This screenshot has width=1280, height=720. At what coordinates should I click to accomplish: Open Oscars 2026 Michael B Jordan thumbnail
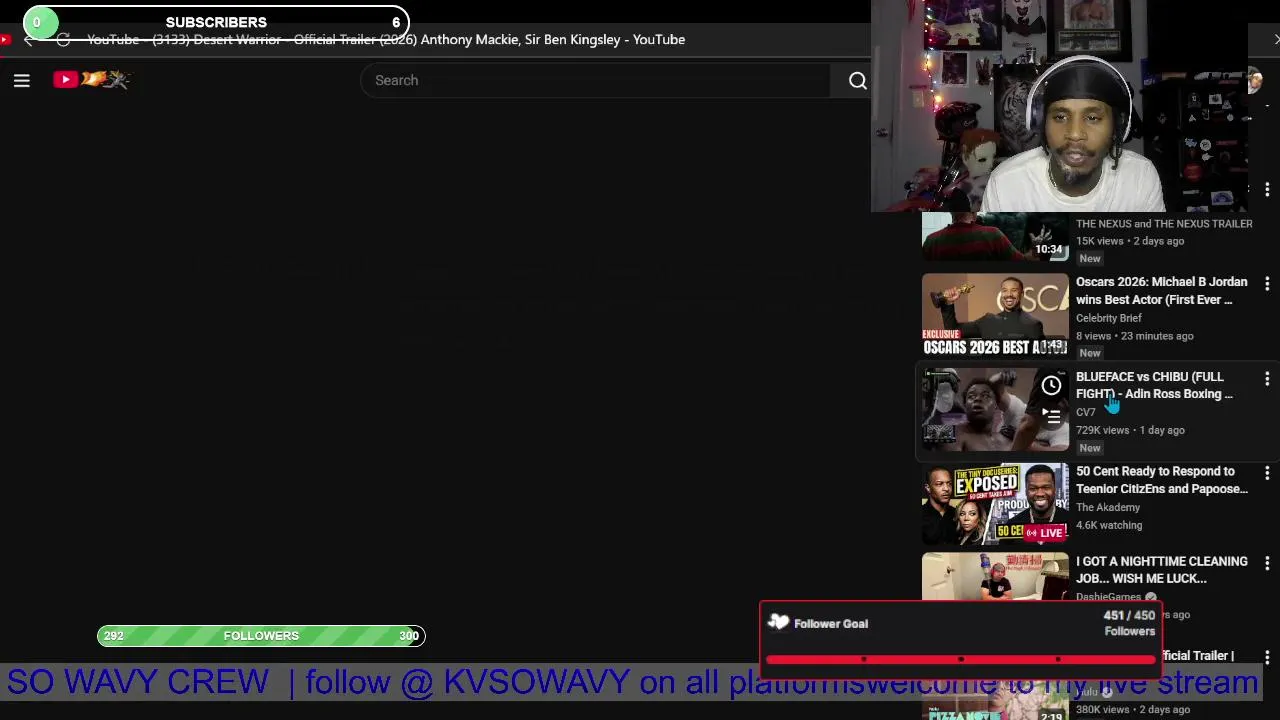click(995, 315)
